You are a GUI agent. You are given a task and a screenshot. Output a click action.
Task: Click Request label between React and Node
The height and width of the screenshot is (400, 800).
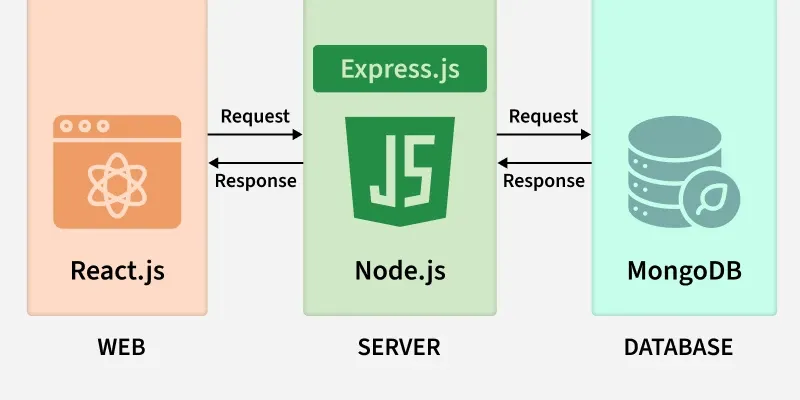[x=255, y=117]
